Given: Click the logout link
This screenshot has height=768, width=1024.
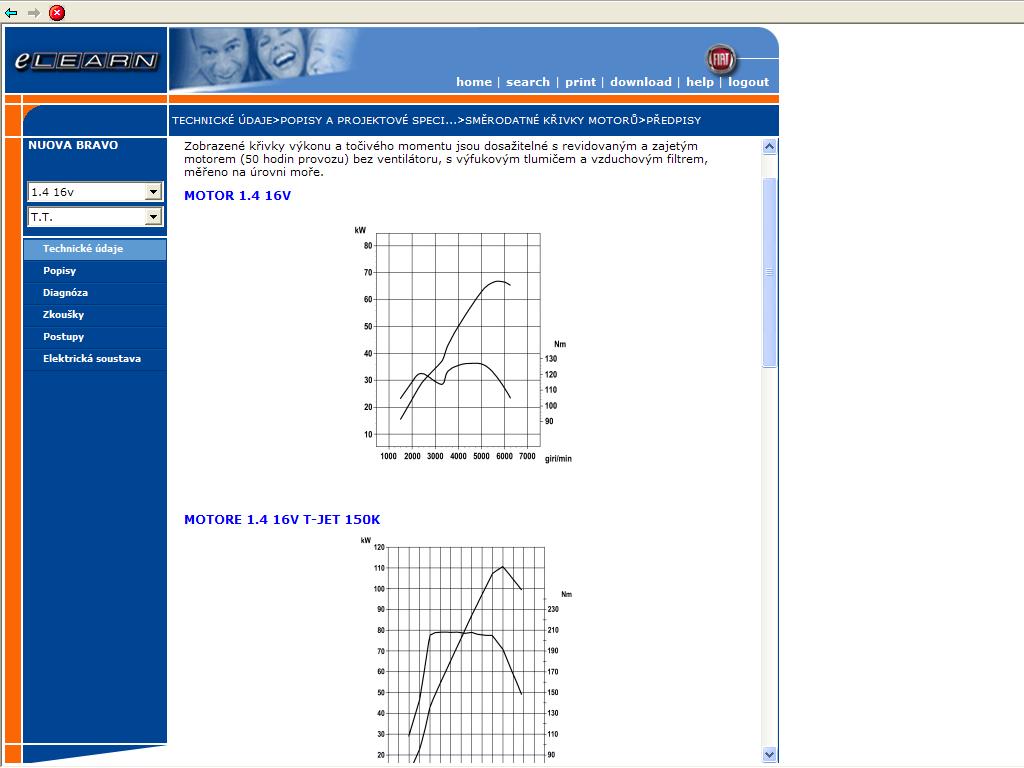Looking at the screenshot, I should 748,82.
